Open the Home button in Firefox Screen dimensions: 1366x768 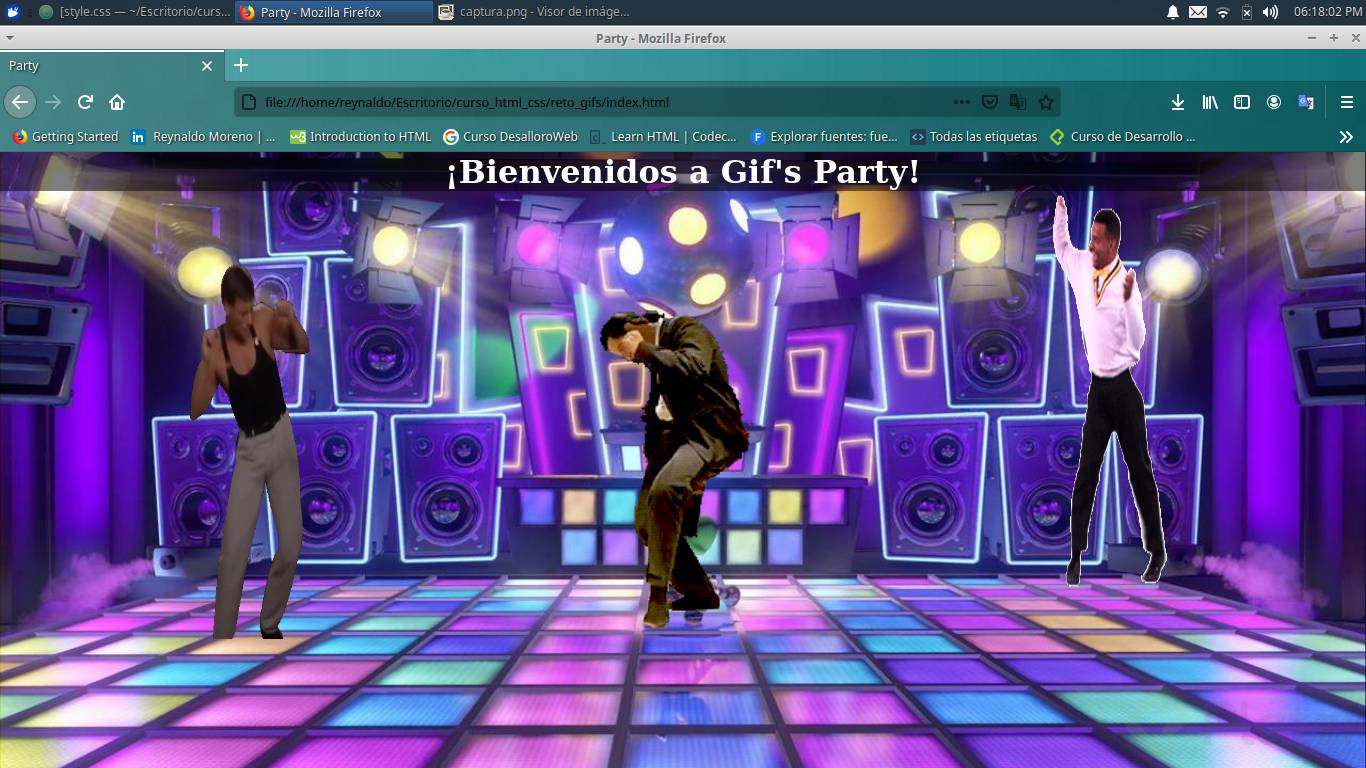pos(116,101)
